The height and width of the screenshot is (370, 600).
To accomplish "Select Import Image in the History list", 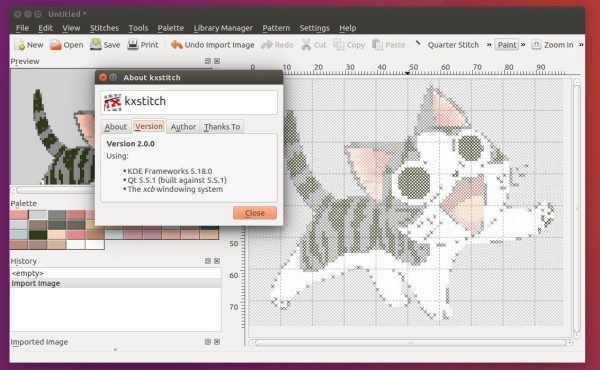I will (x=116, y=283).
